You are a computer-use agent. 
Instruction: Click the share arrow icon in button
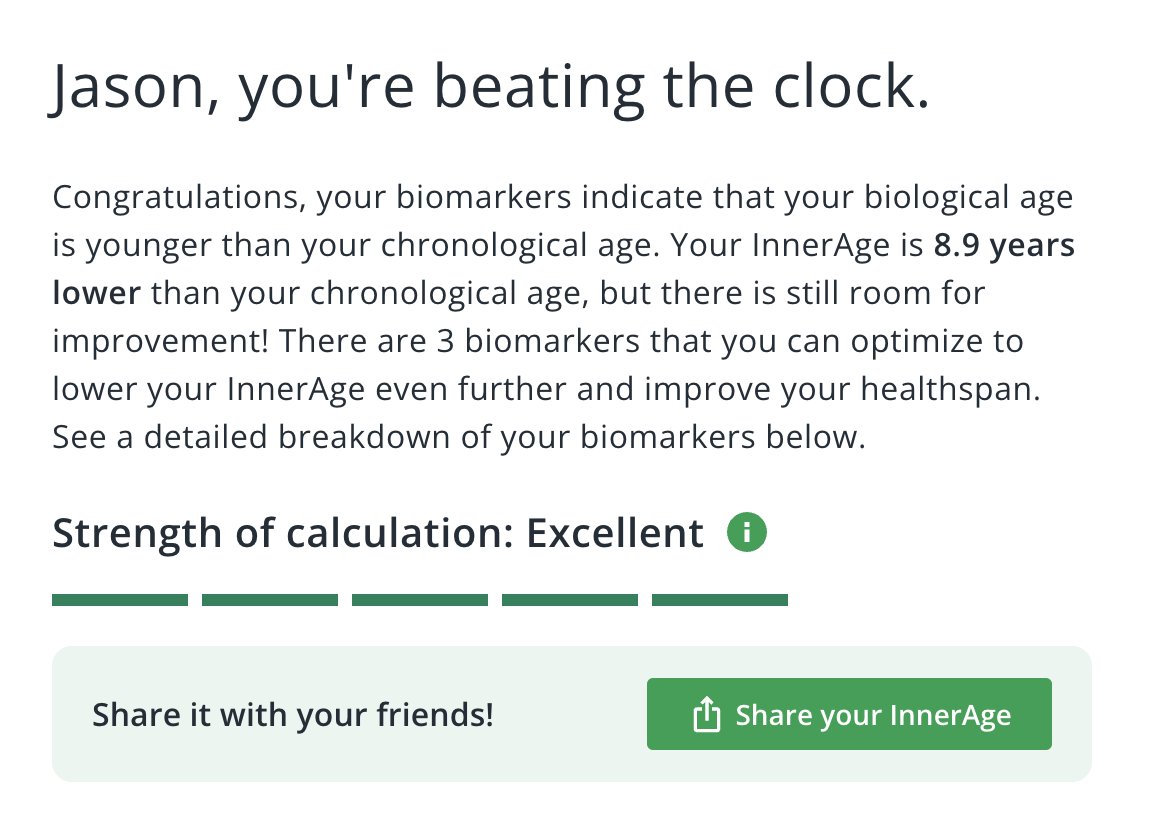pyautogui.click(x=706, y=714)
